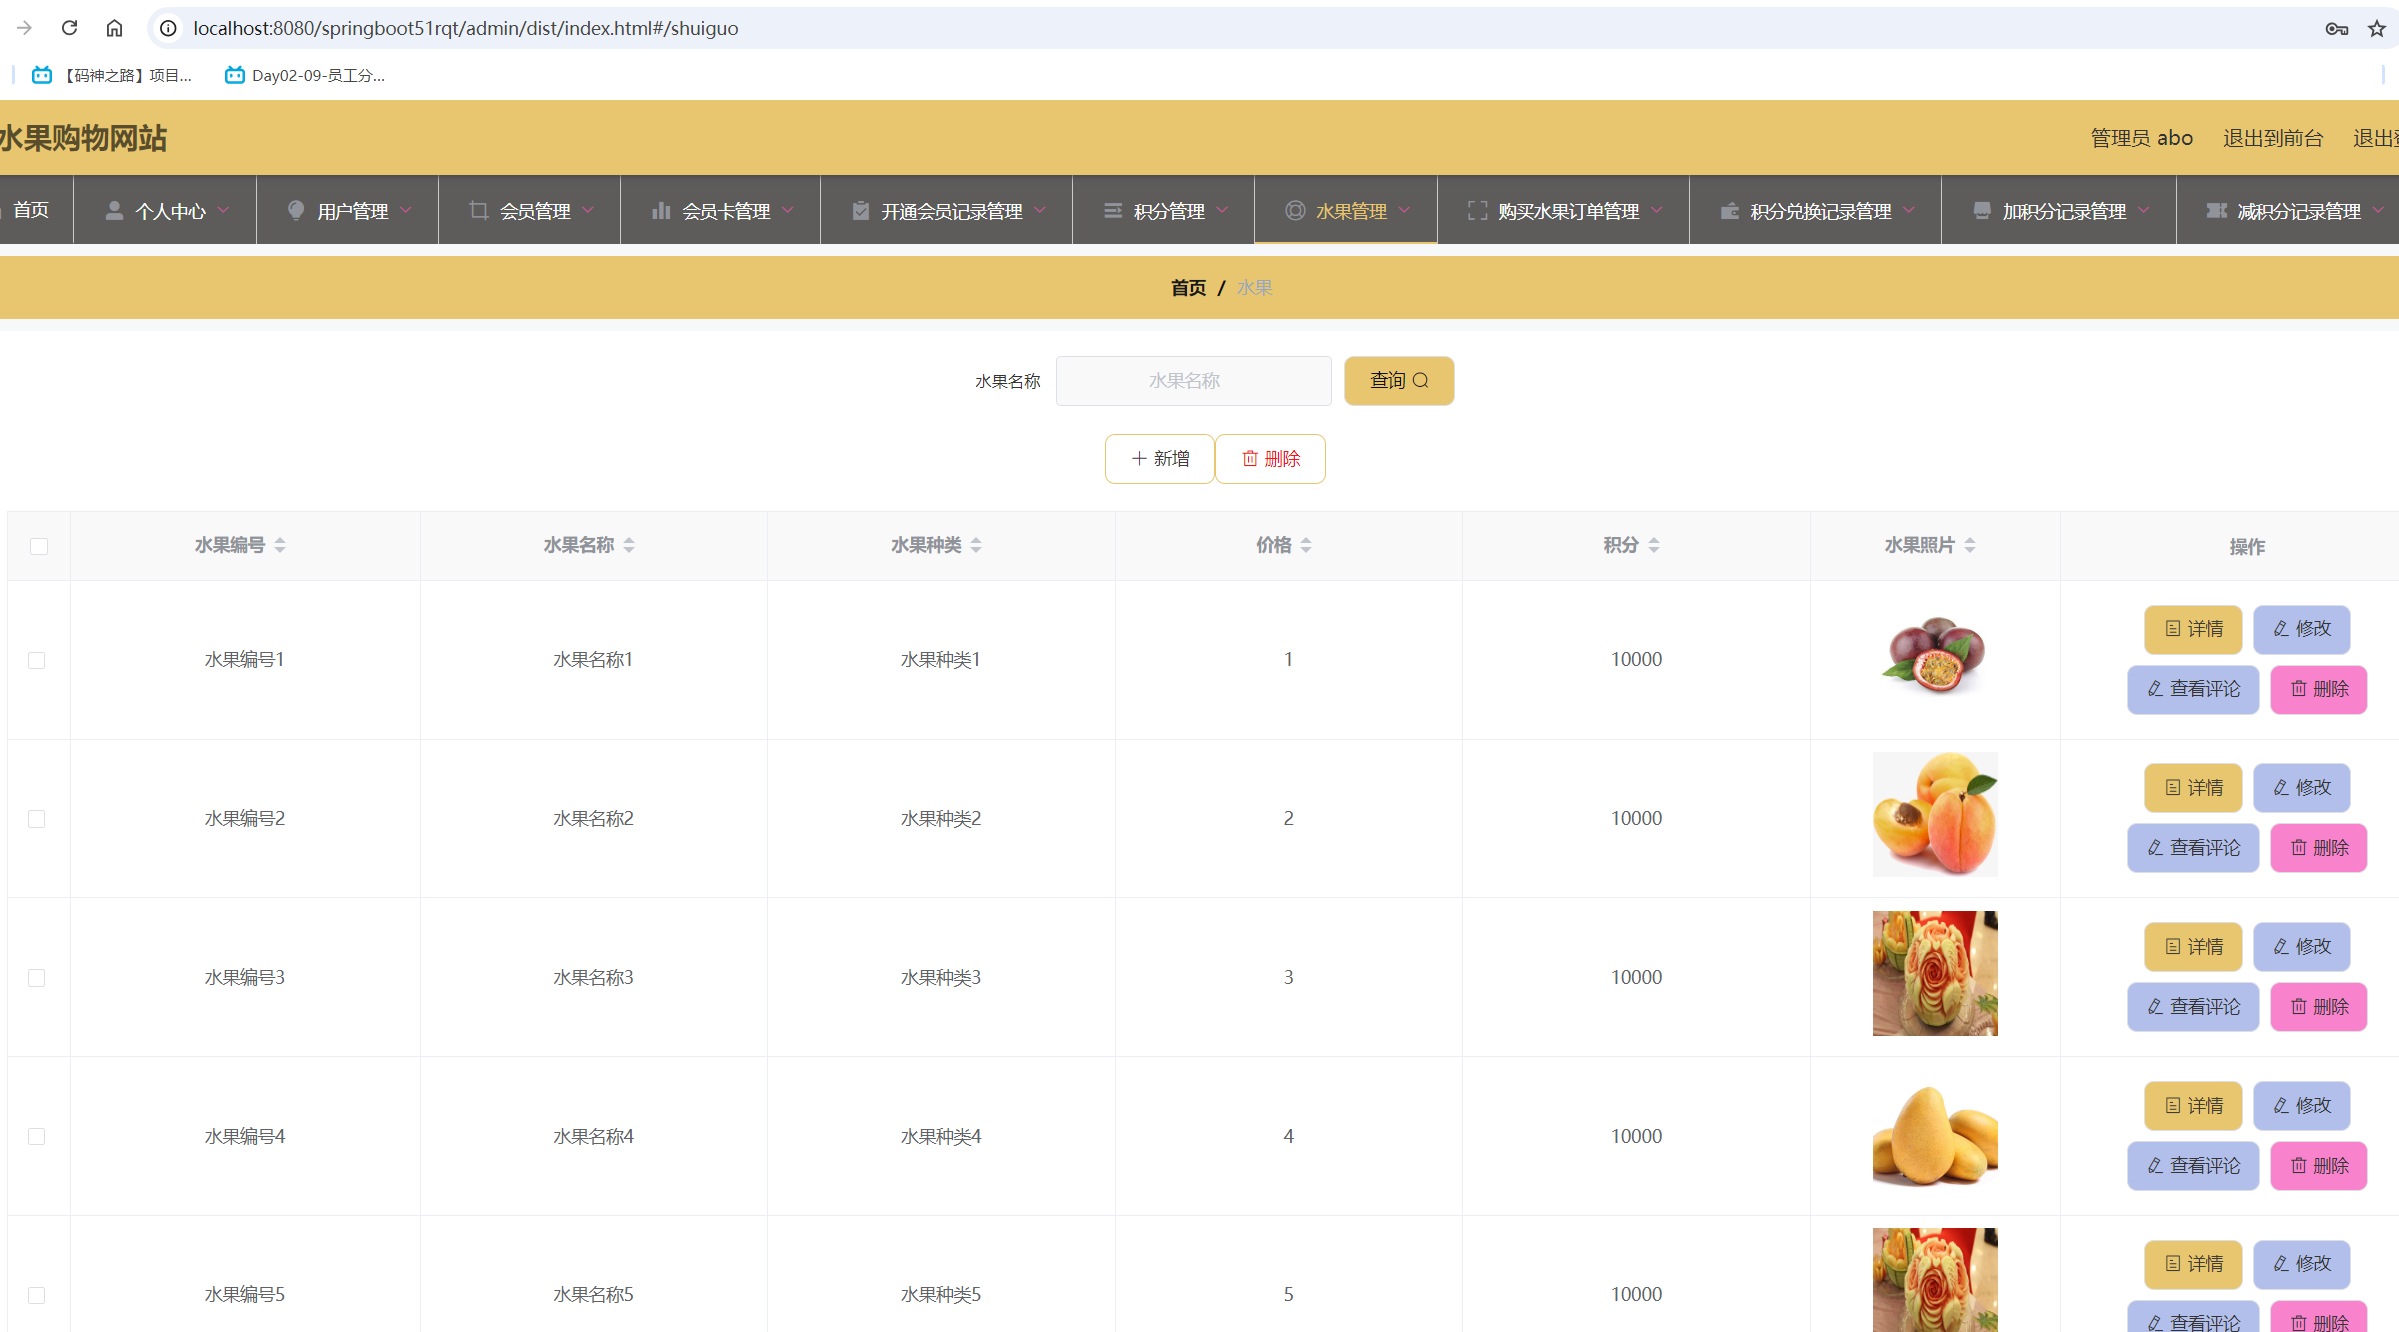Click the site info icon in address bar
Image resolution: width=2399 pixels, height=1332 pixels.
(169, 28)
